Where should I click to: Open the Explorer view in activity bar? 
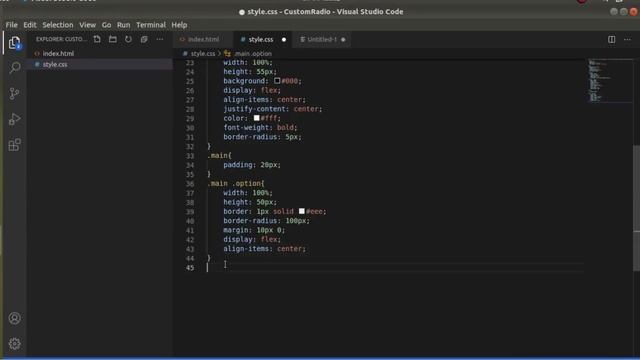click(15, 43)
